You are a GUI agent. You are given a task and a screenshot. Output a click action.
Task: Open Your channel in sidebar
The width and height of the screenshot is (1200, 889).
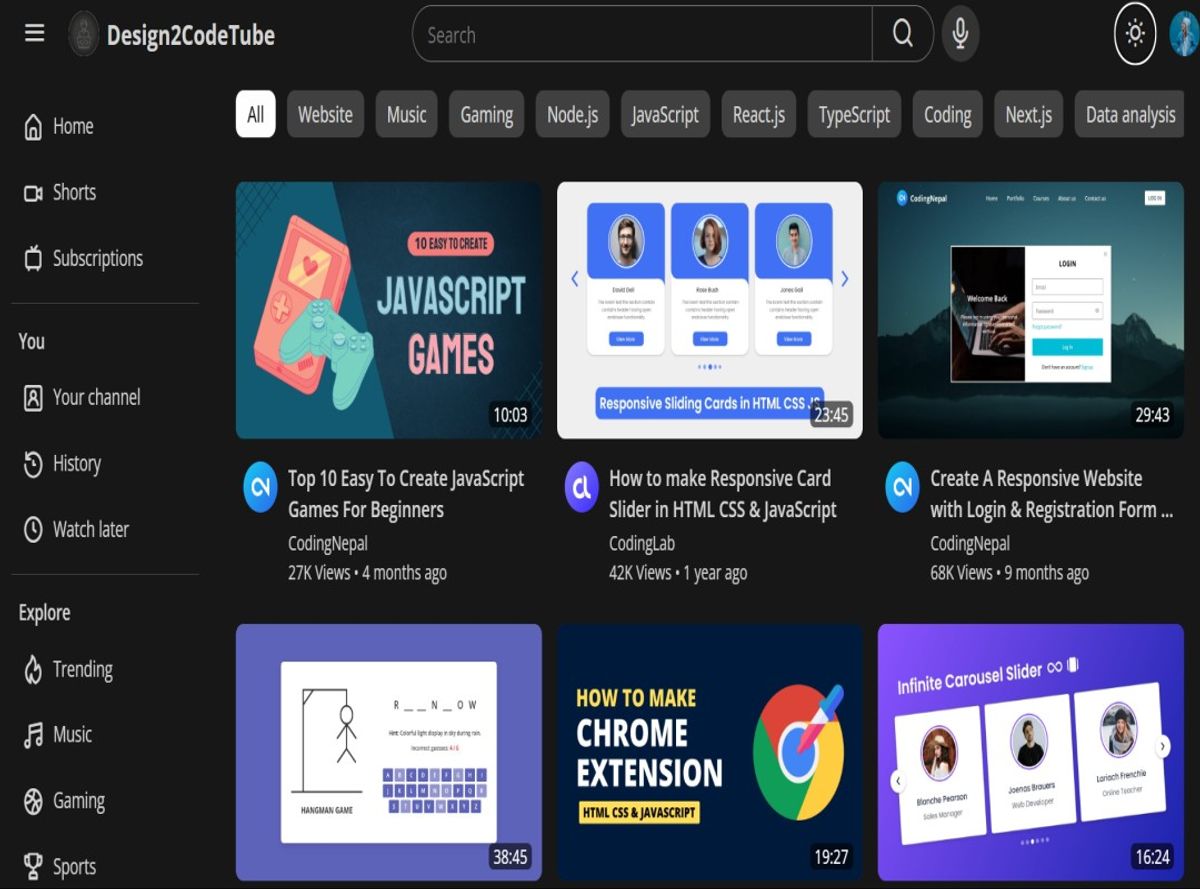pos(95,398)
